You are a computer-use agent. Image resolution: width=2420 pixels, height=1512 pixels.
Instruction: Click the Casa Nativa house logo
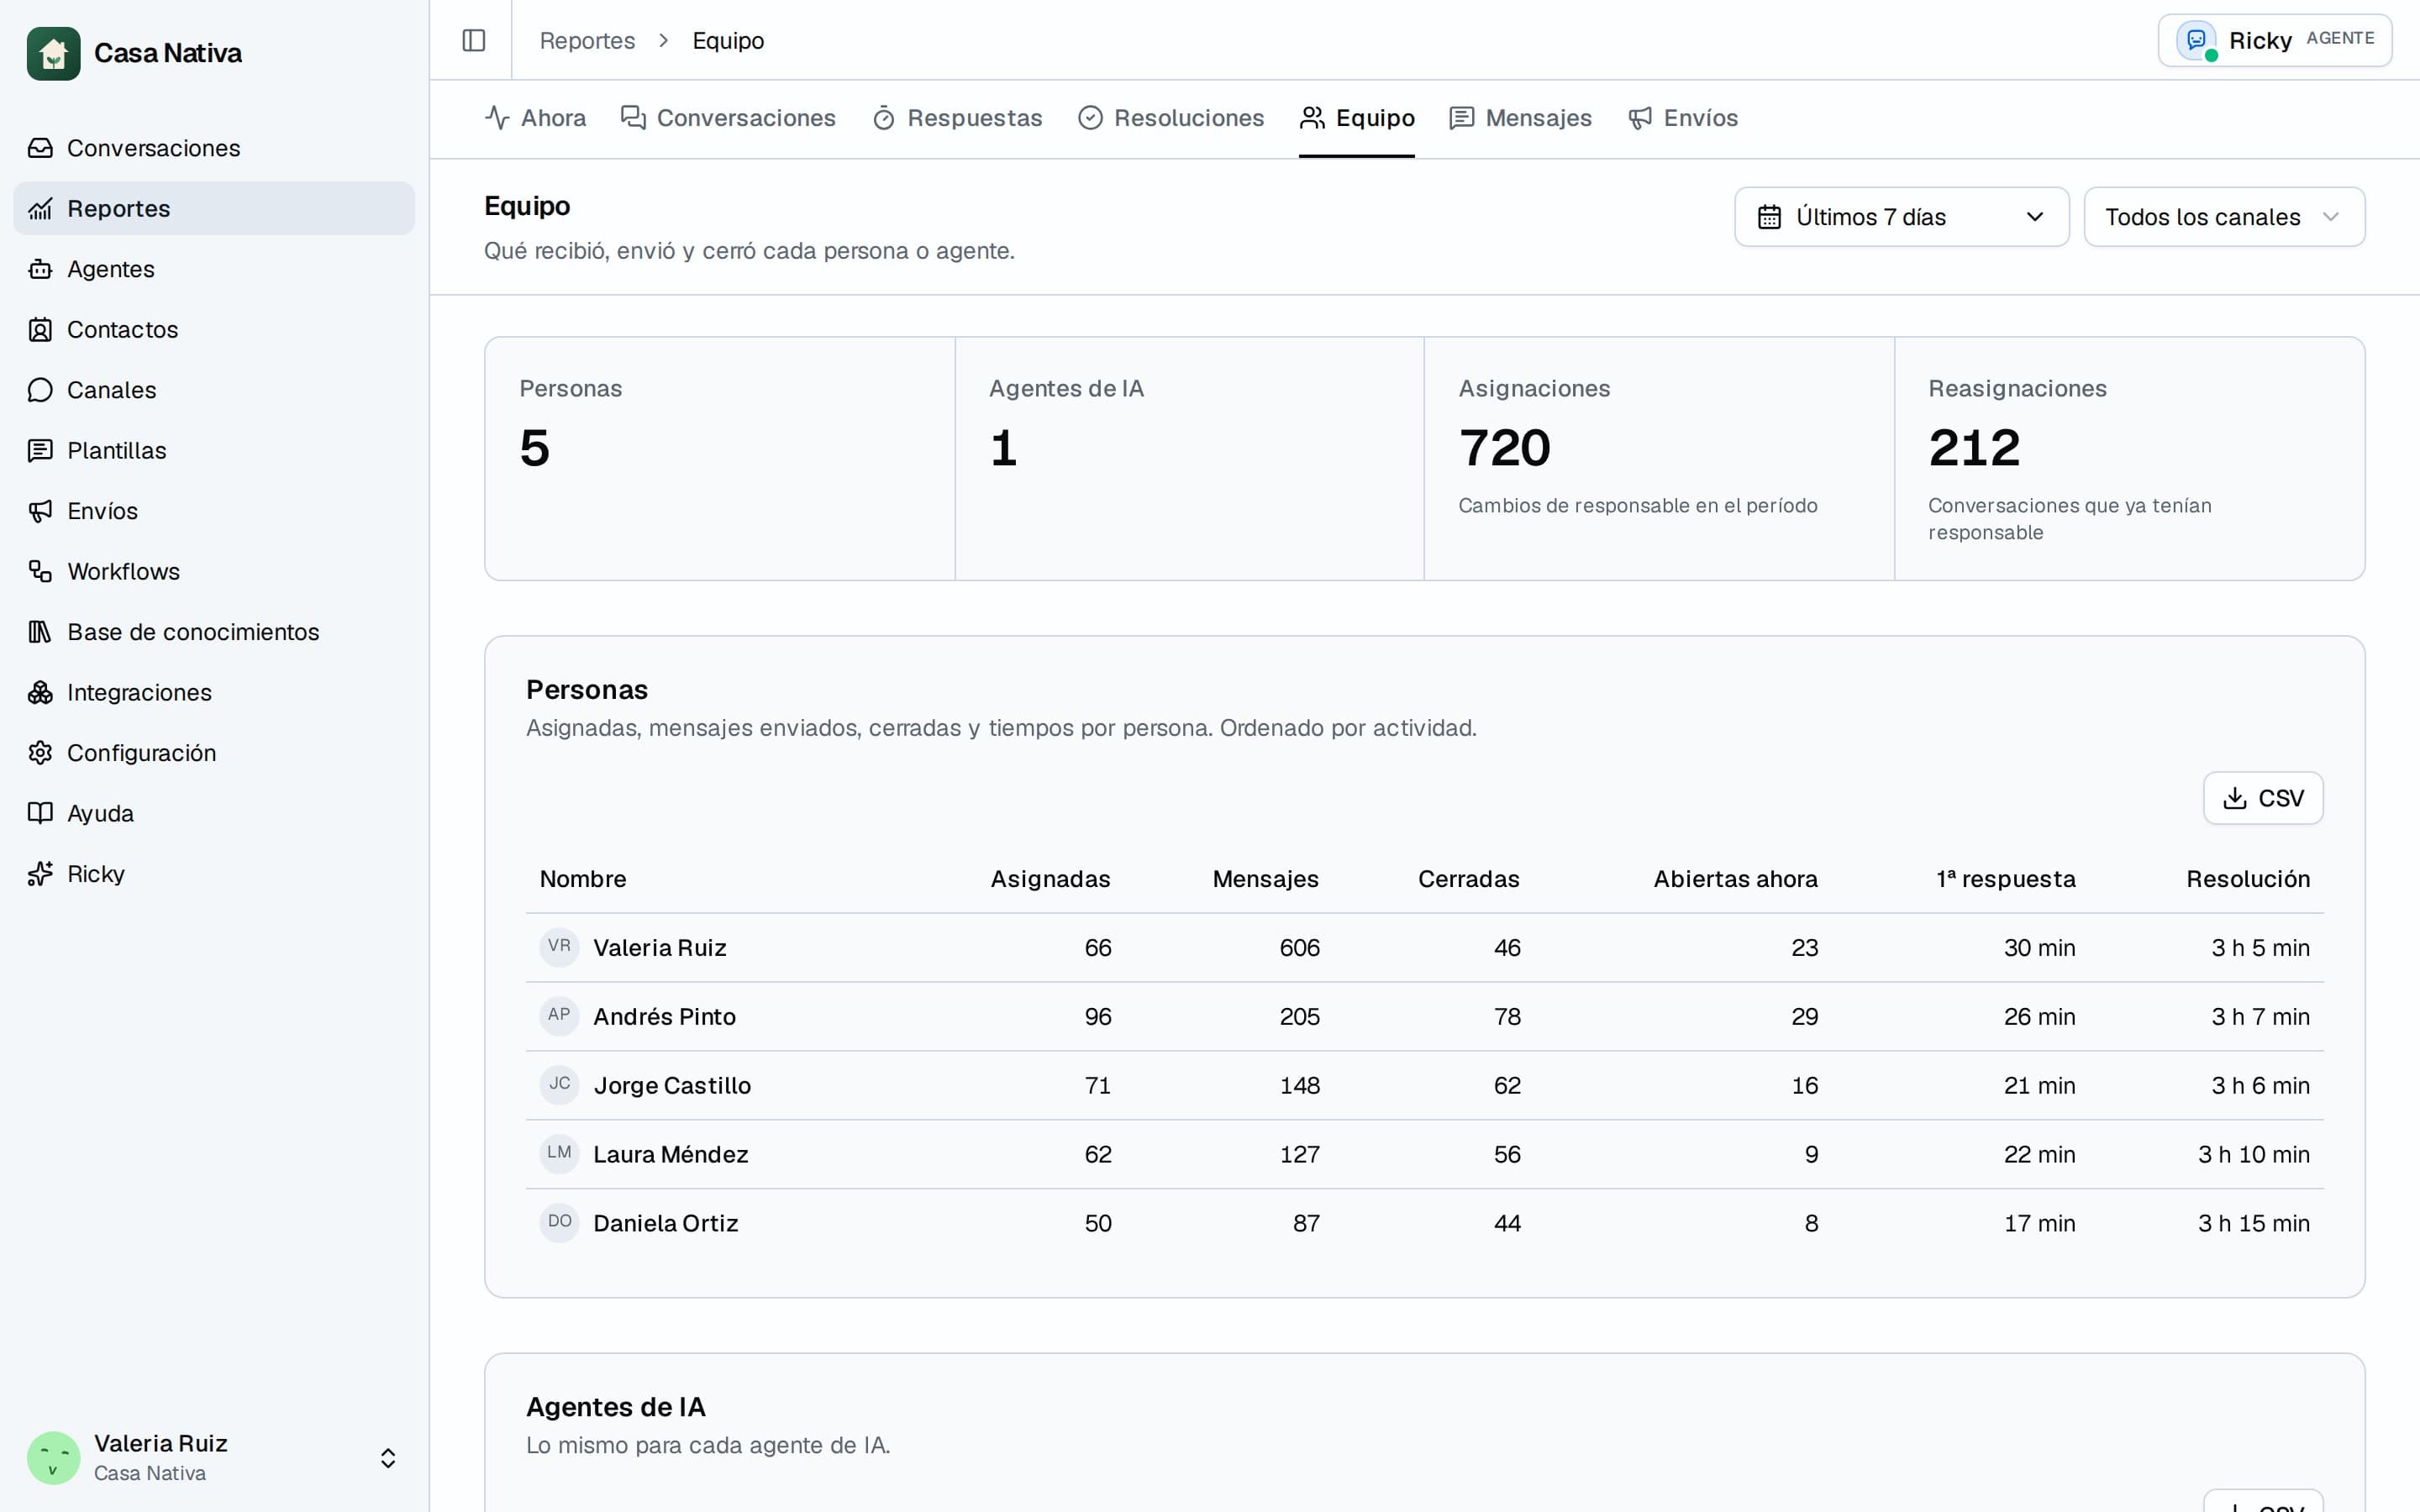(x=53, y=53)
